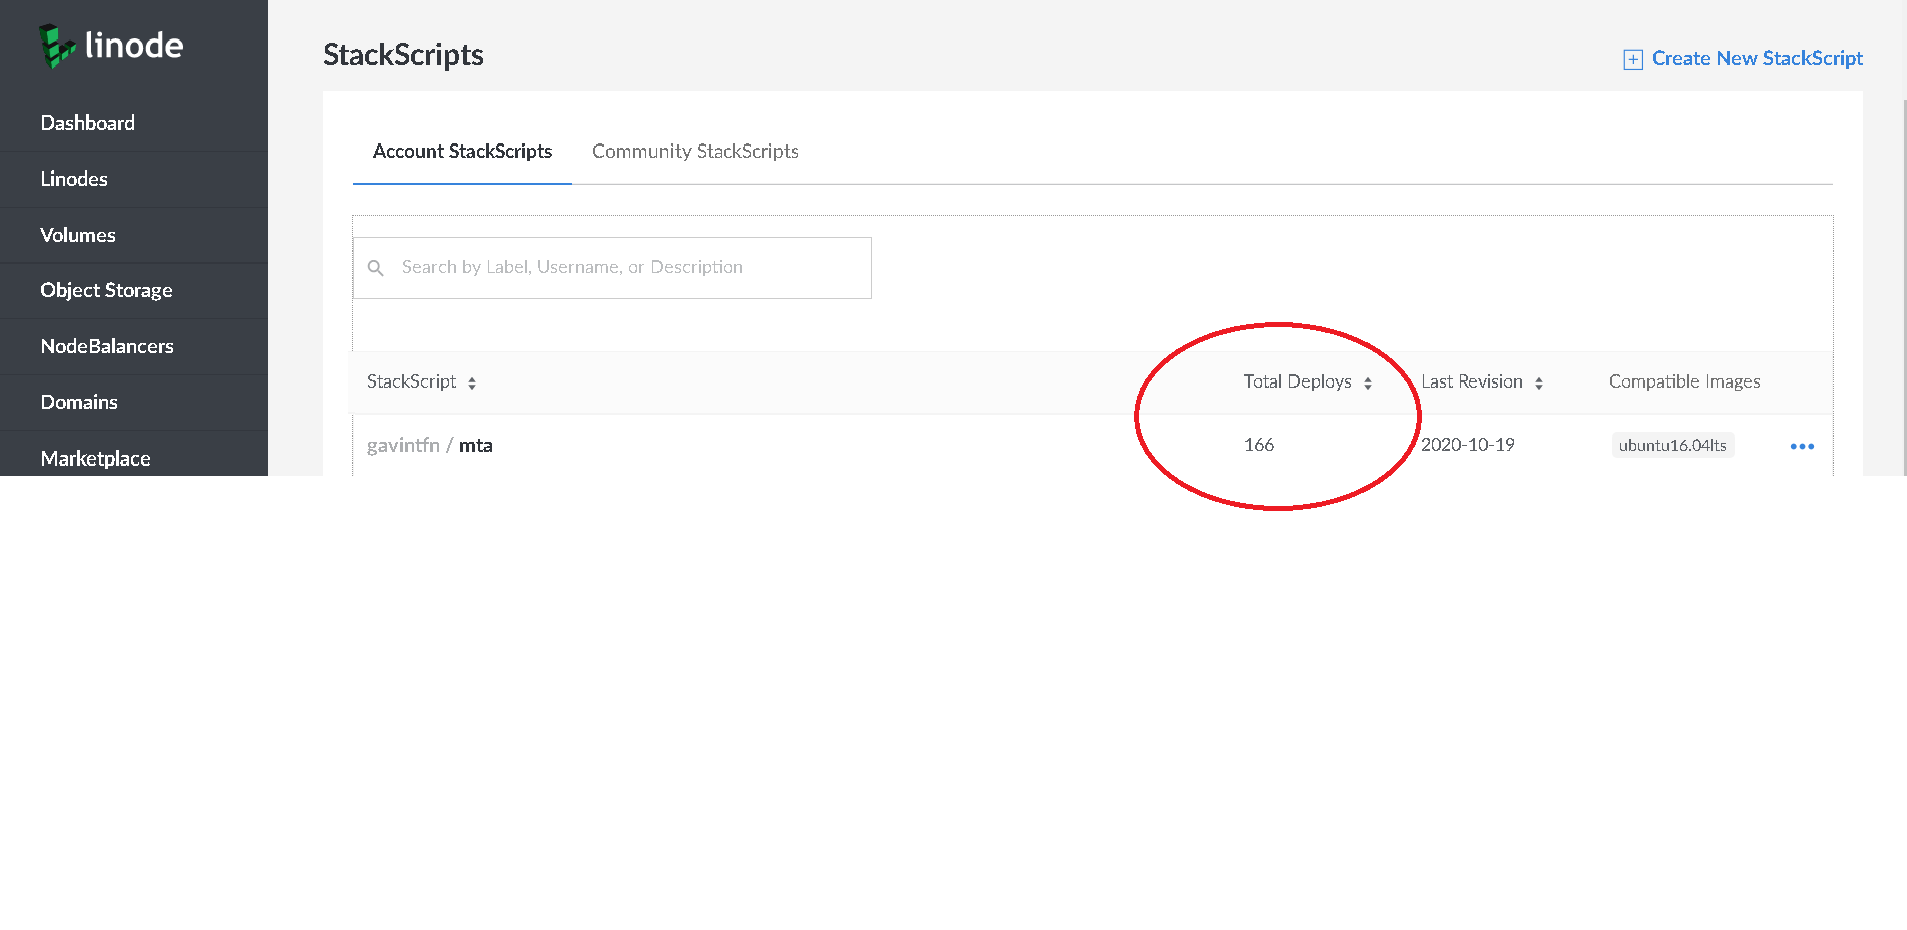1907x930 pixels.
Task: Click the search magnifier icon
Action: [376, 268]
